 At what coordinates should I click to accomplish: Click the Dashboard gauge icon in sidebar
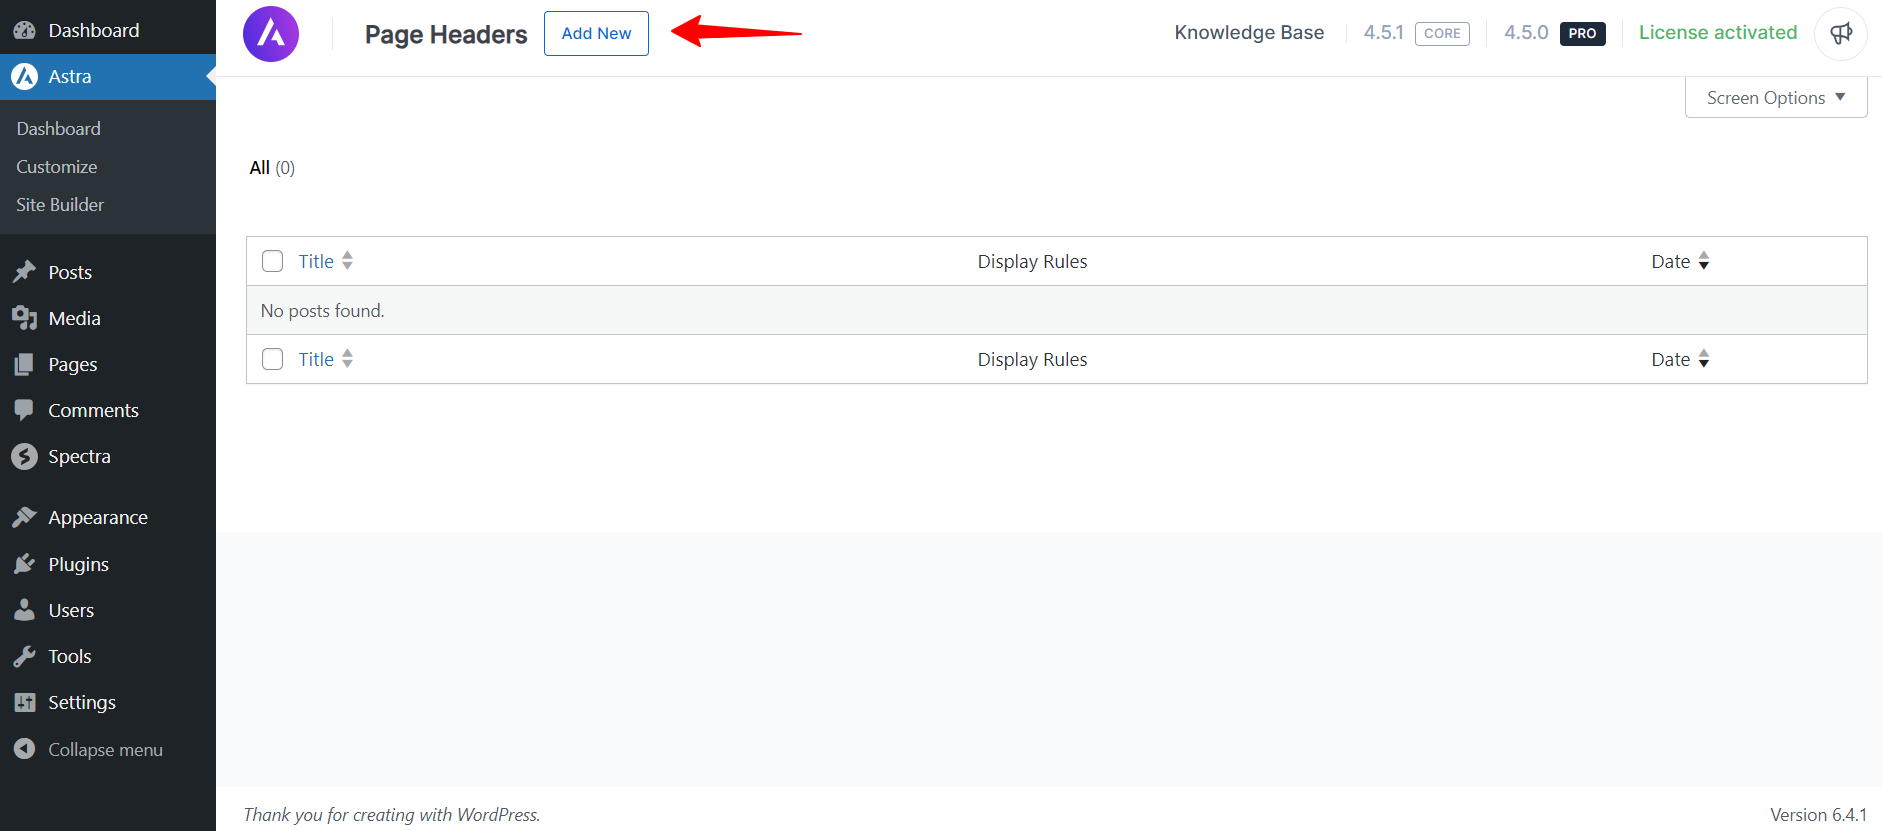point(24,30)
